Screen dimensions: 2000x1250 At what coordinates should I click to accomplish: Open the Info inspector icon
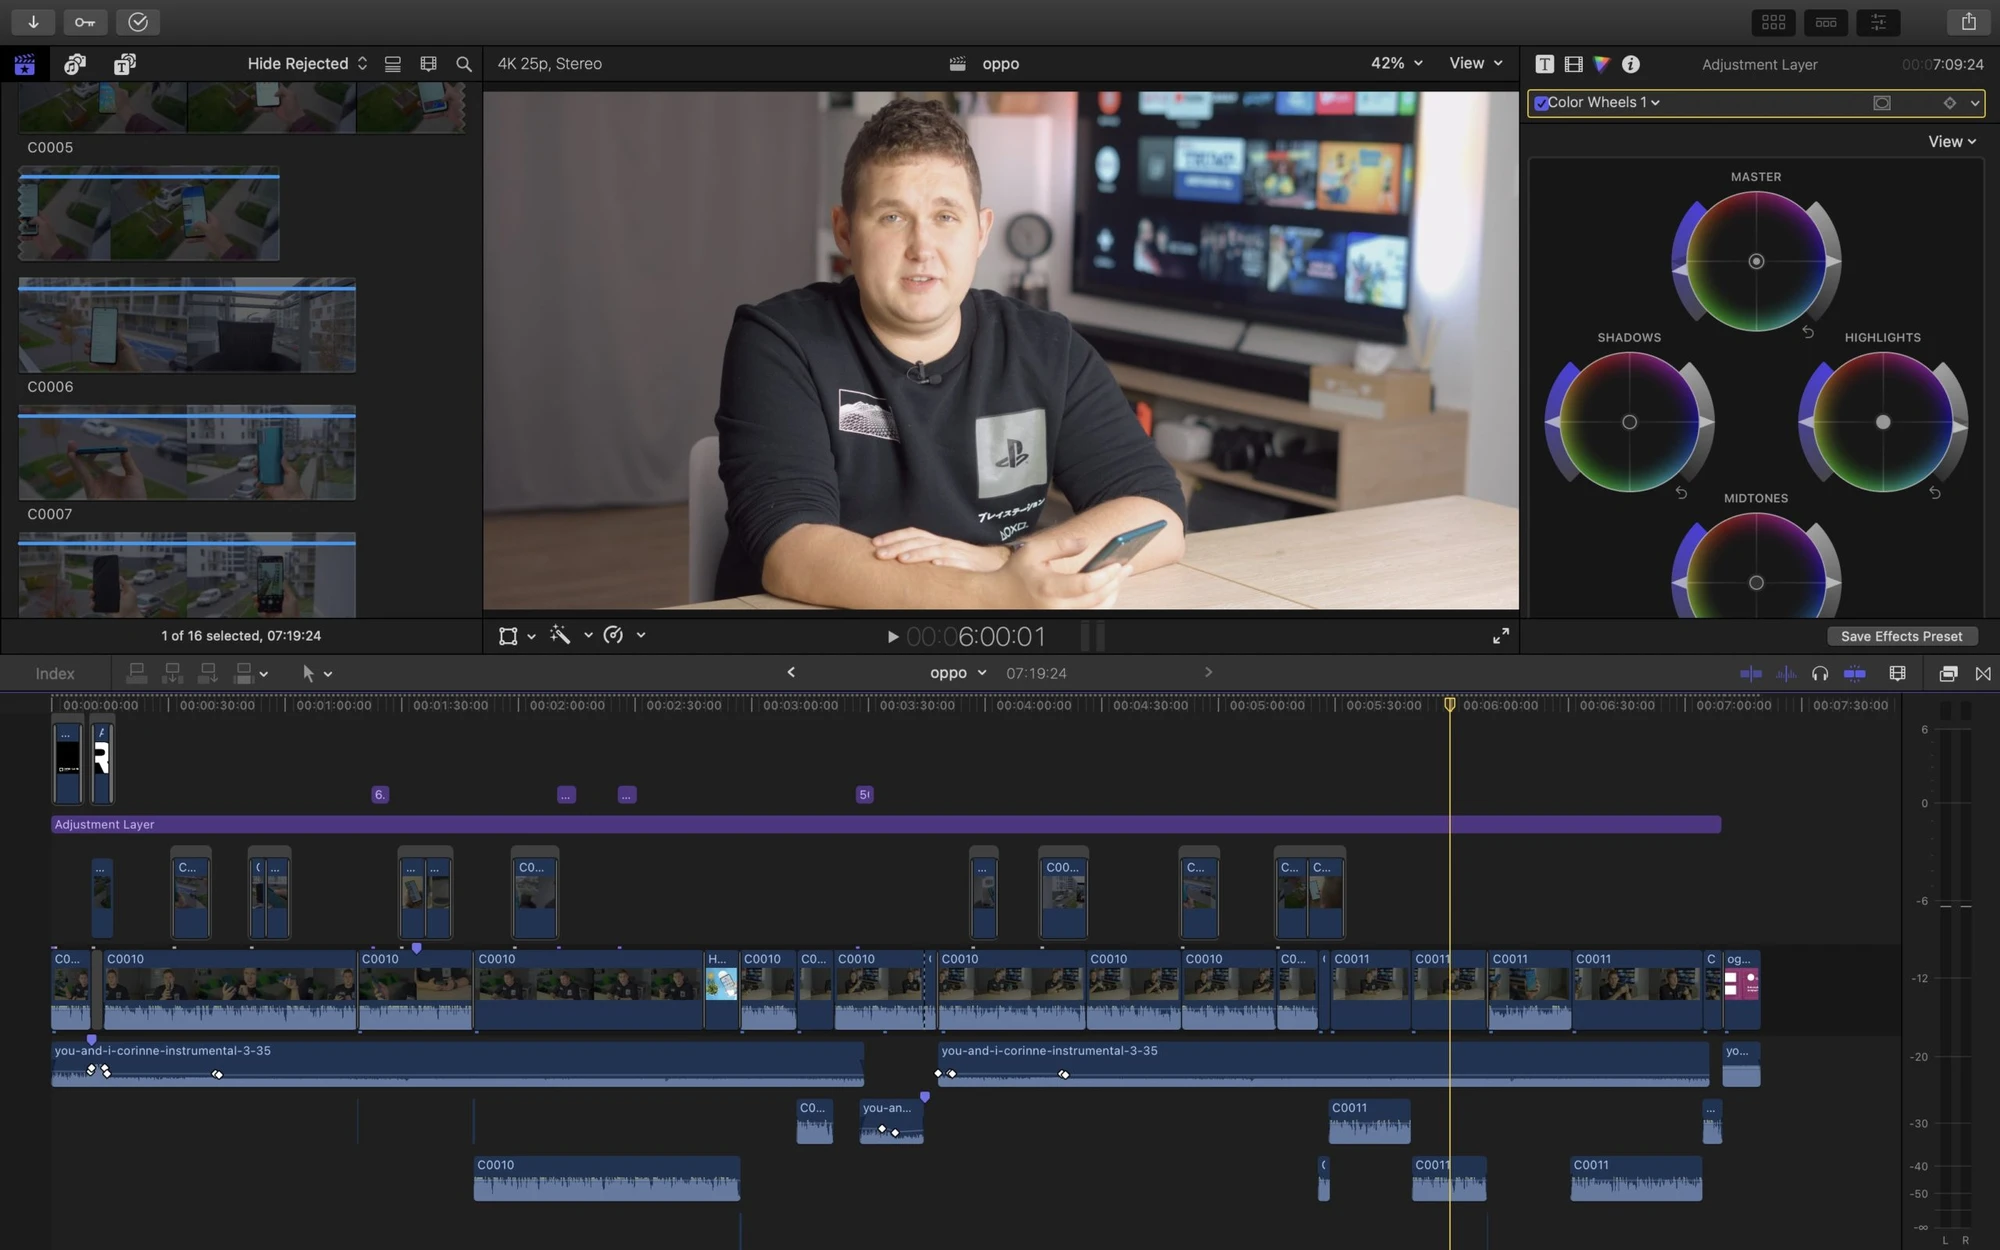tap(1631, 64)
